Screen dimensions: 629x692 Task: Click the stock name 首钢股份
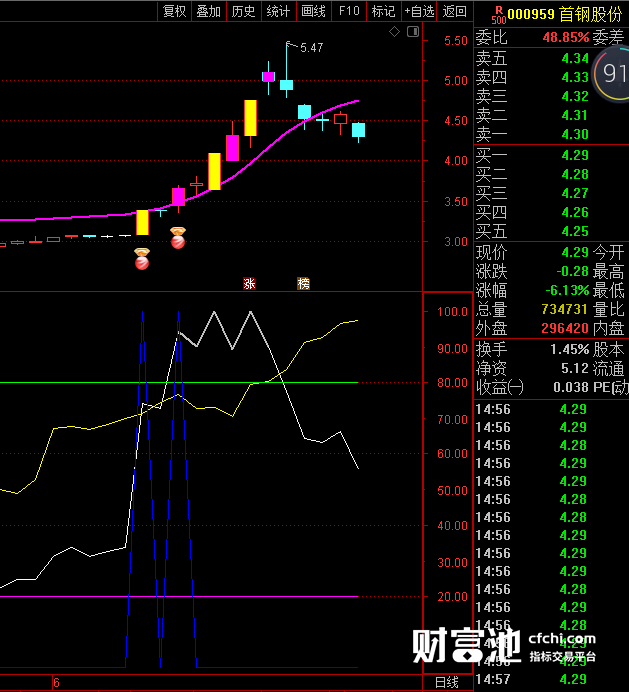[591, 15]
